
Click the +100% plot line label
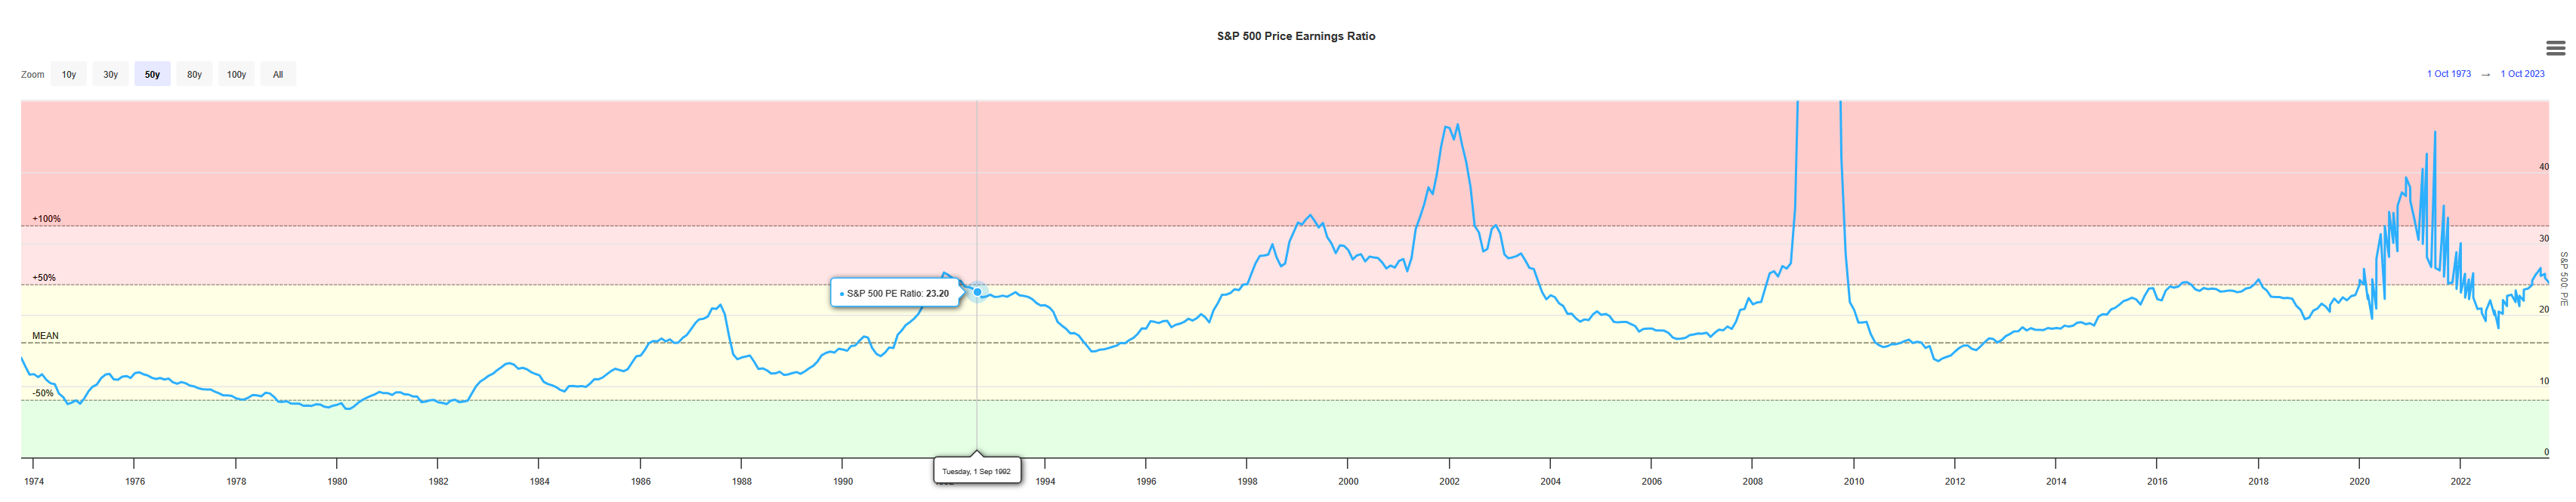click(x=46, y=218)
